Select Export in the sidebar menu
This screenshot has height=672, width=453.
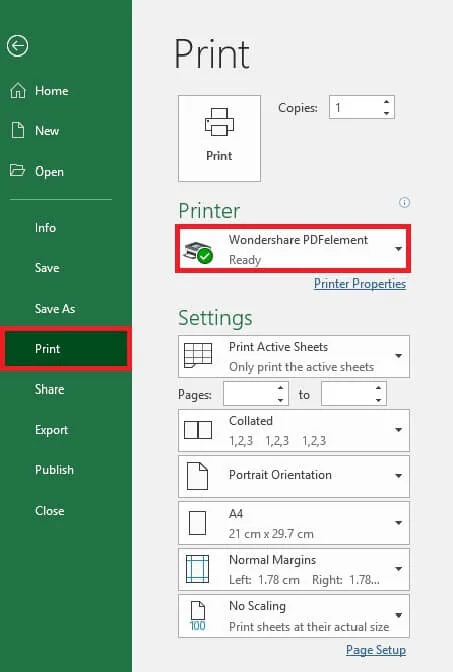[x=51, y=430]
